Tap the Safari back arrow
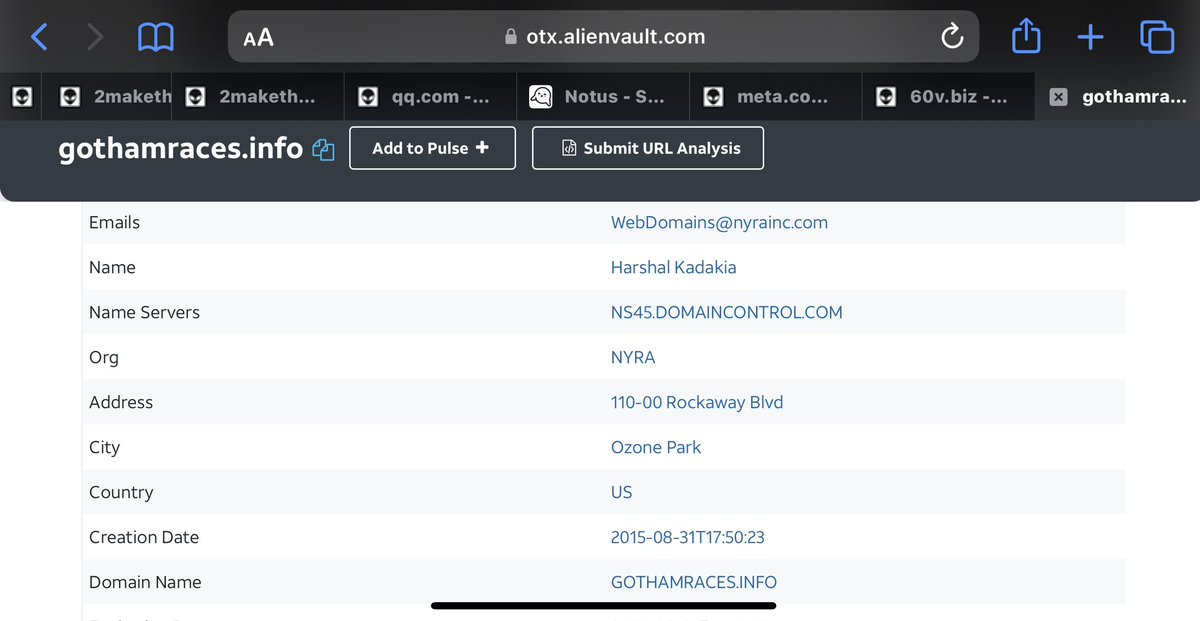Screen dimensions: 1200x621 (x=39, y=37)
